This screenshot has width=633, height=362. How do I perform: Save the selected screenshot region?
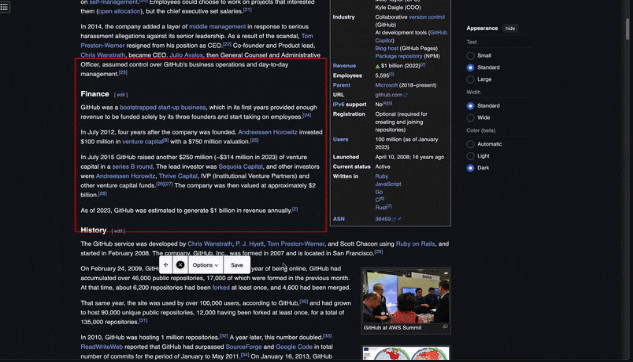click(x=237, y=265)
